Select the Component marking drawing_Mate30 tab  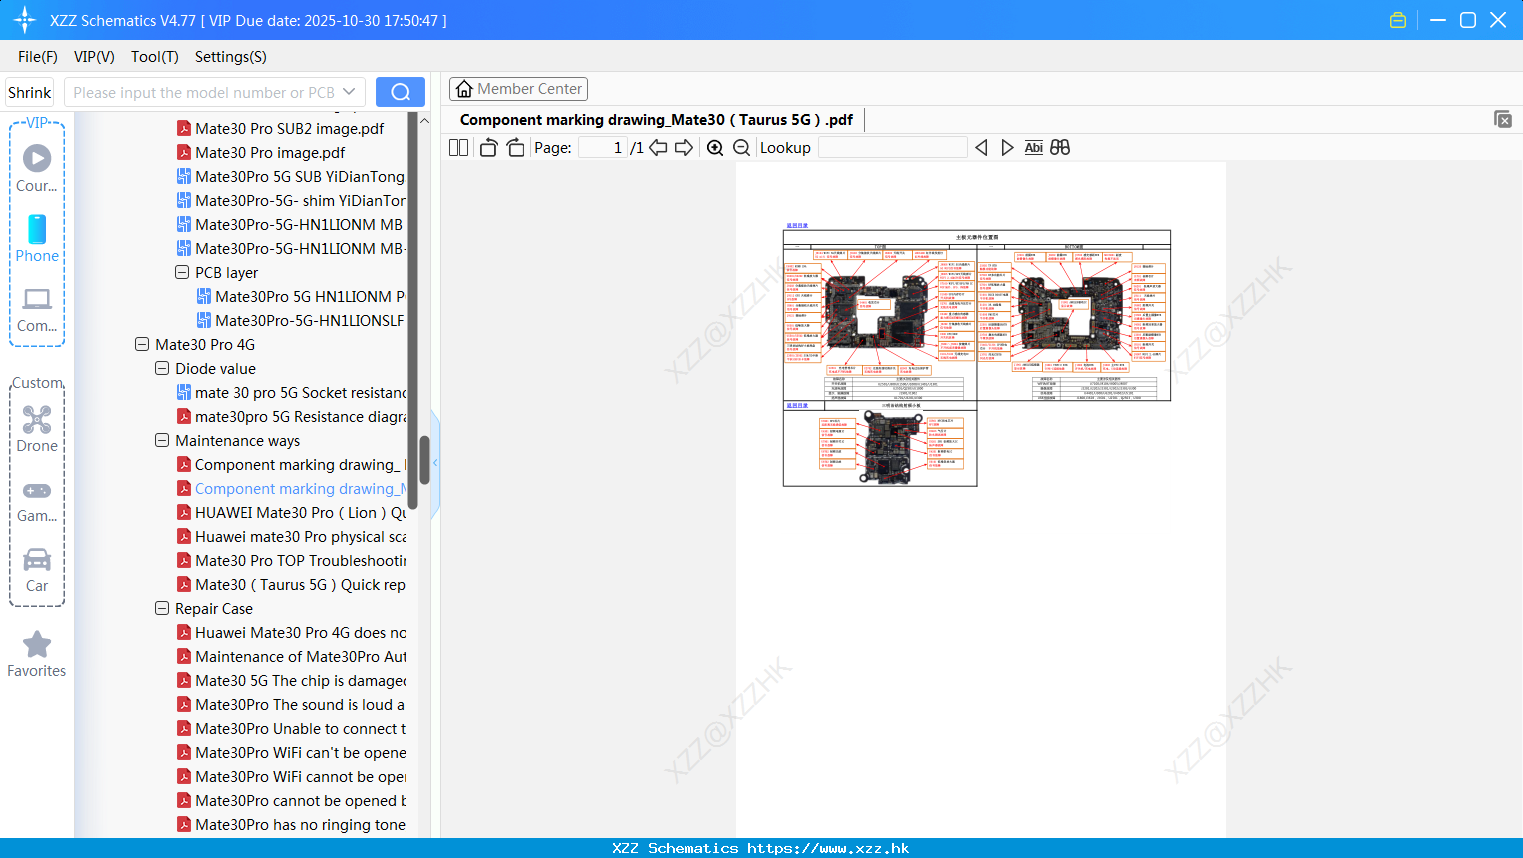656,120
